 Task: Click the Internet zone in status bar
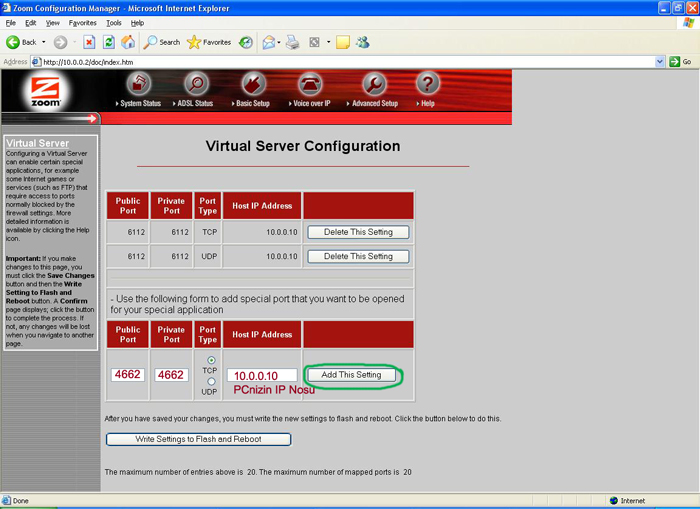pyautogui.click(x=627, y=501)
